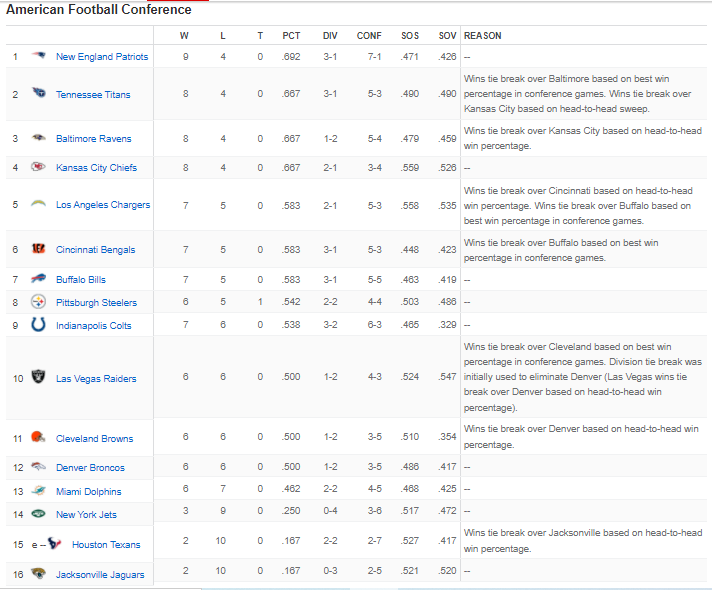Open the Indianapolis Colts team link
712x590 pixels.
click(94, 326)
